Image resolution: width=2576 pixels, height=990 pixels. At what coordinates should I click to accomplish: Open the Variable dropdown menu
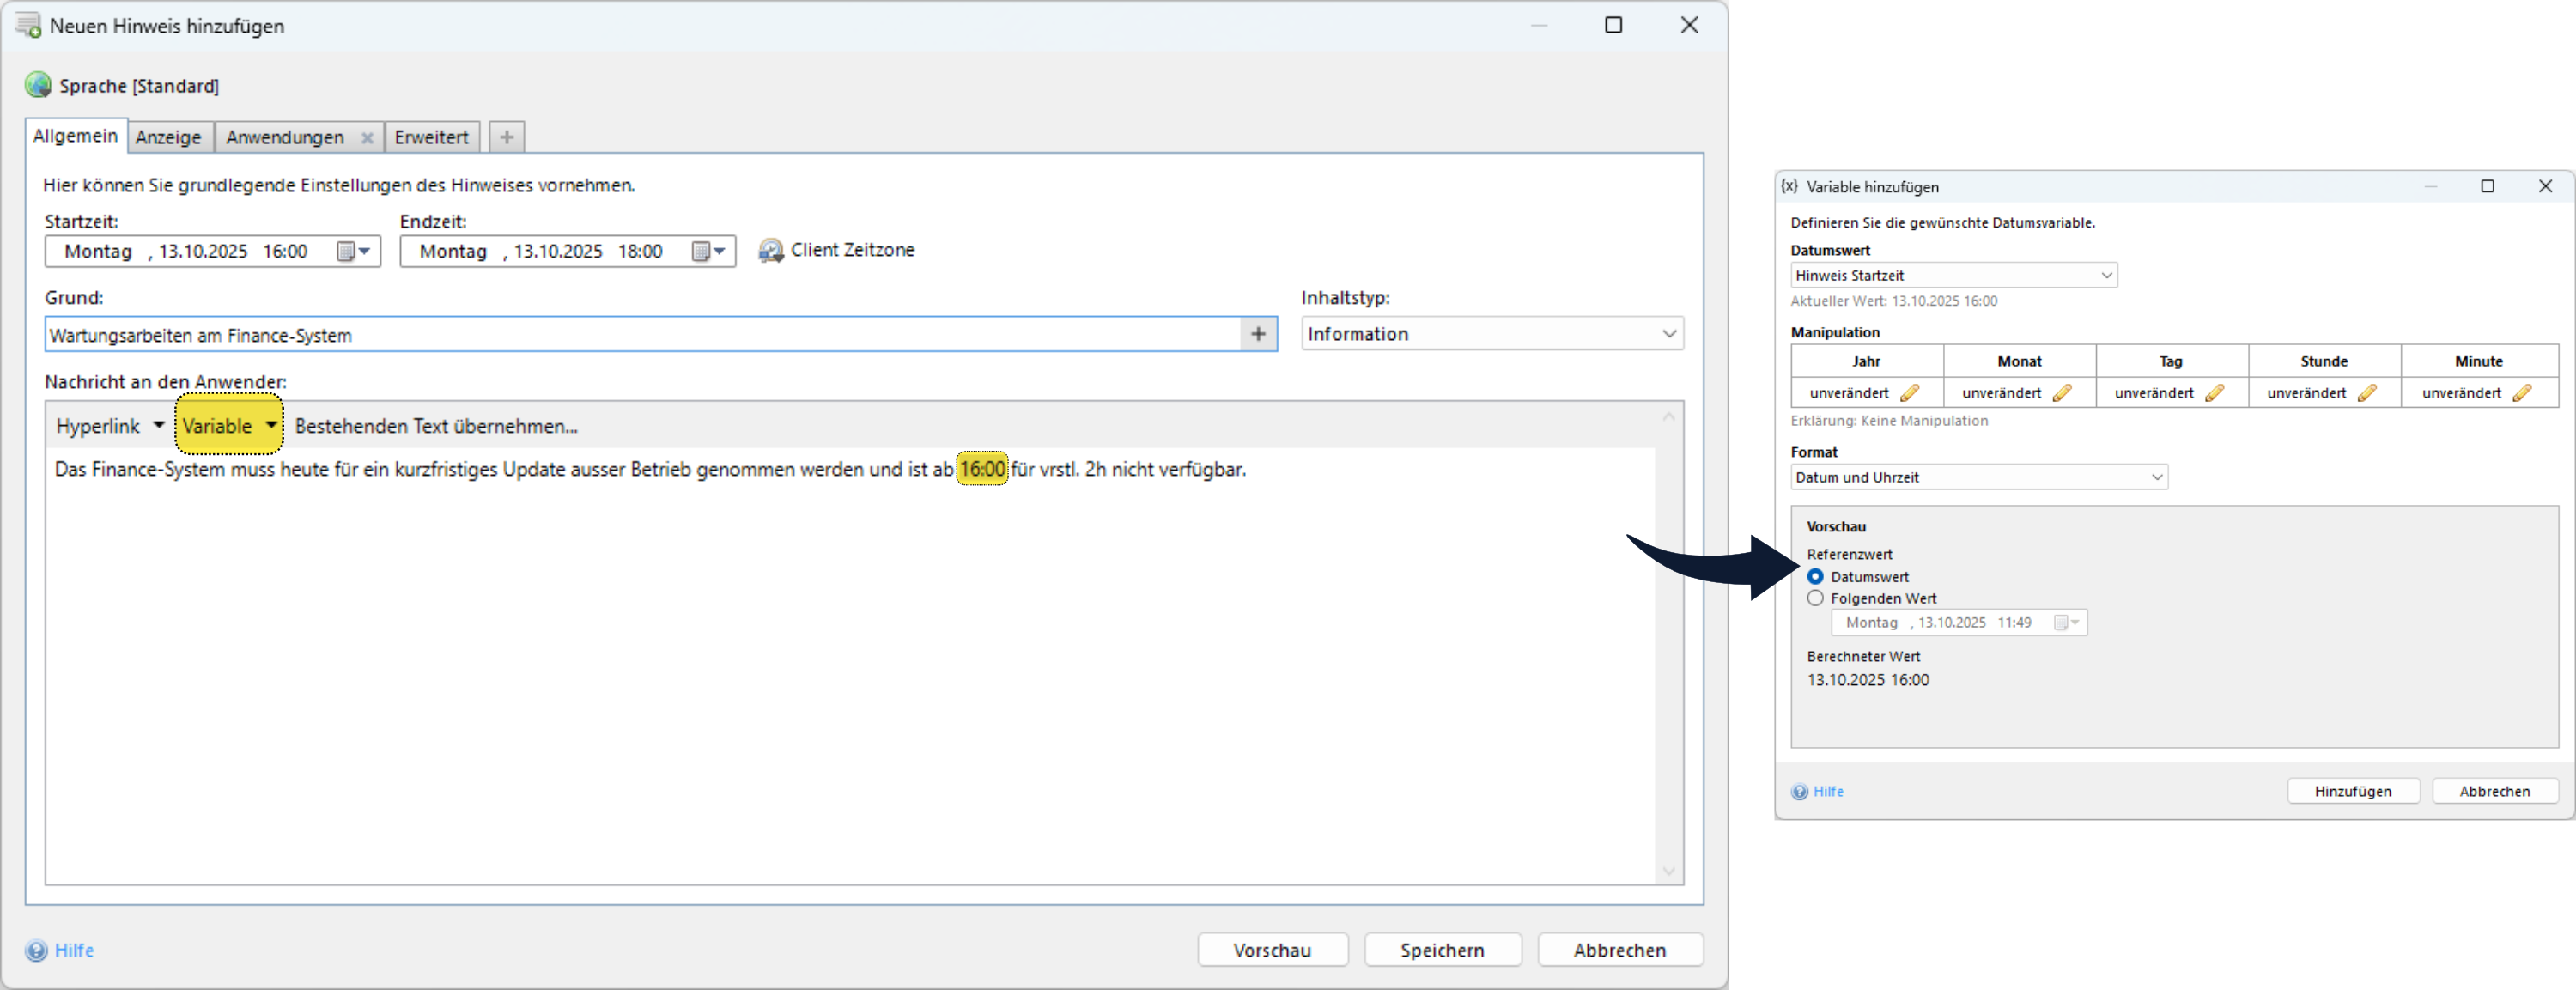coord(270,426)
